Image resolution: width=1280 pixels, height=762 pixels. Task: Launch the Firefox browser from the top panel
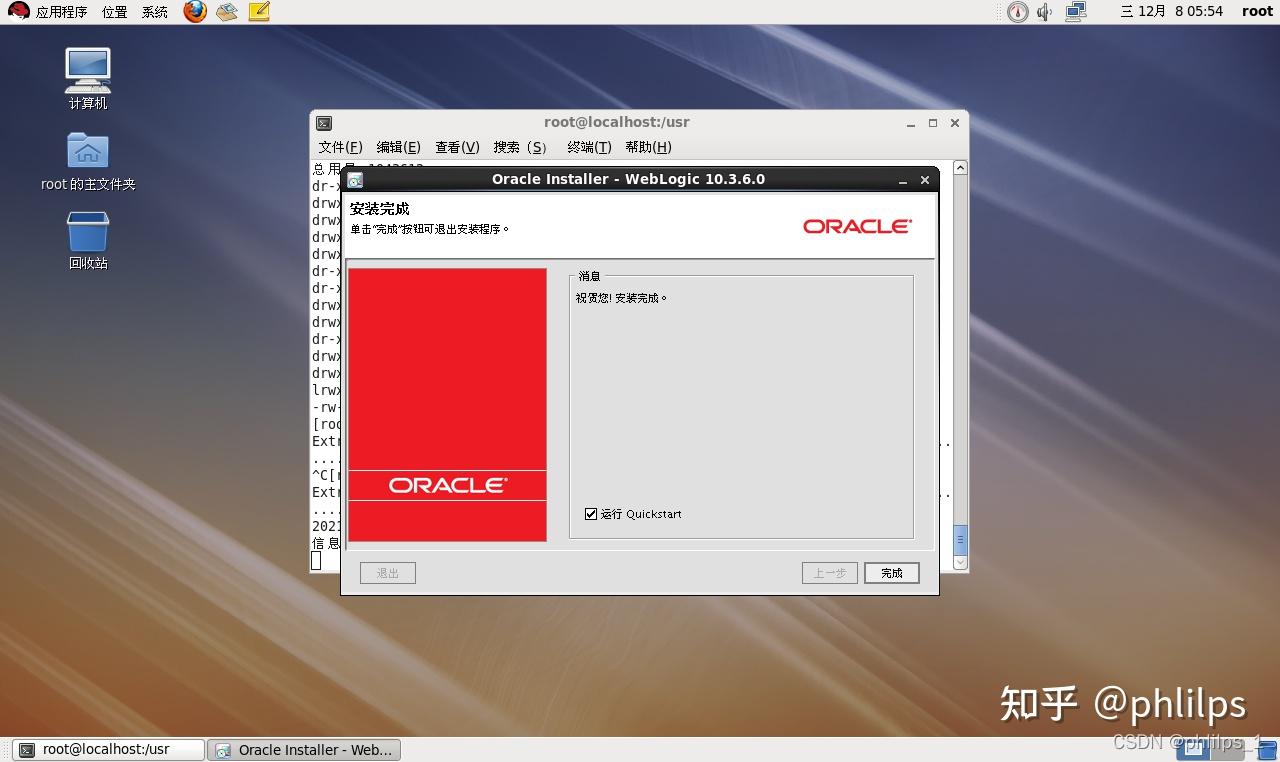(195, 12)
